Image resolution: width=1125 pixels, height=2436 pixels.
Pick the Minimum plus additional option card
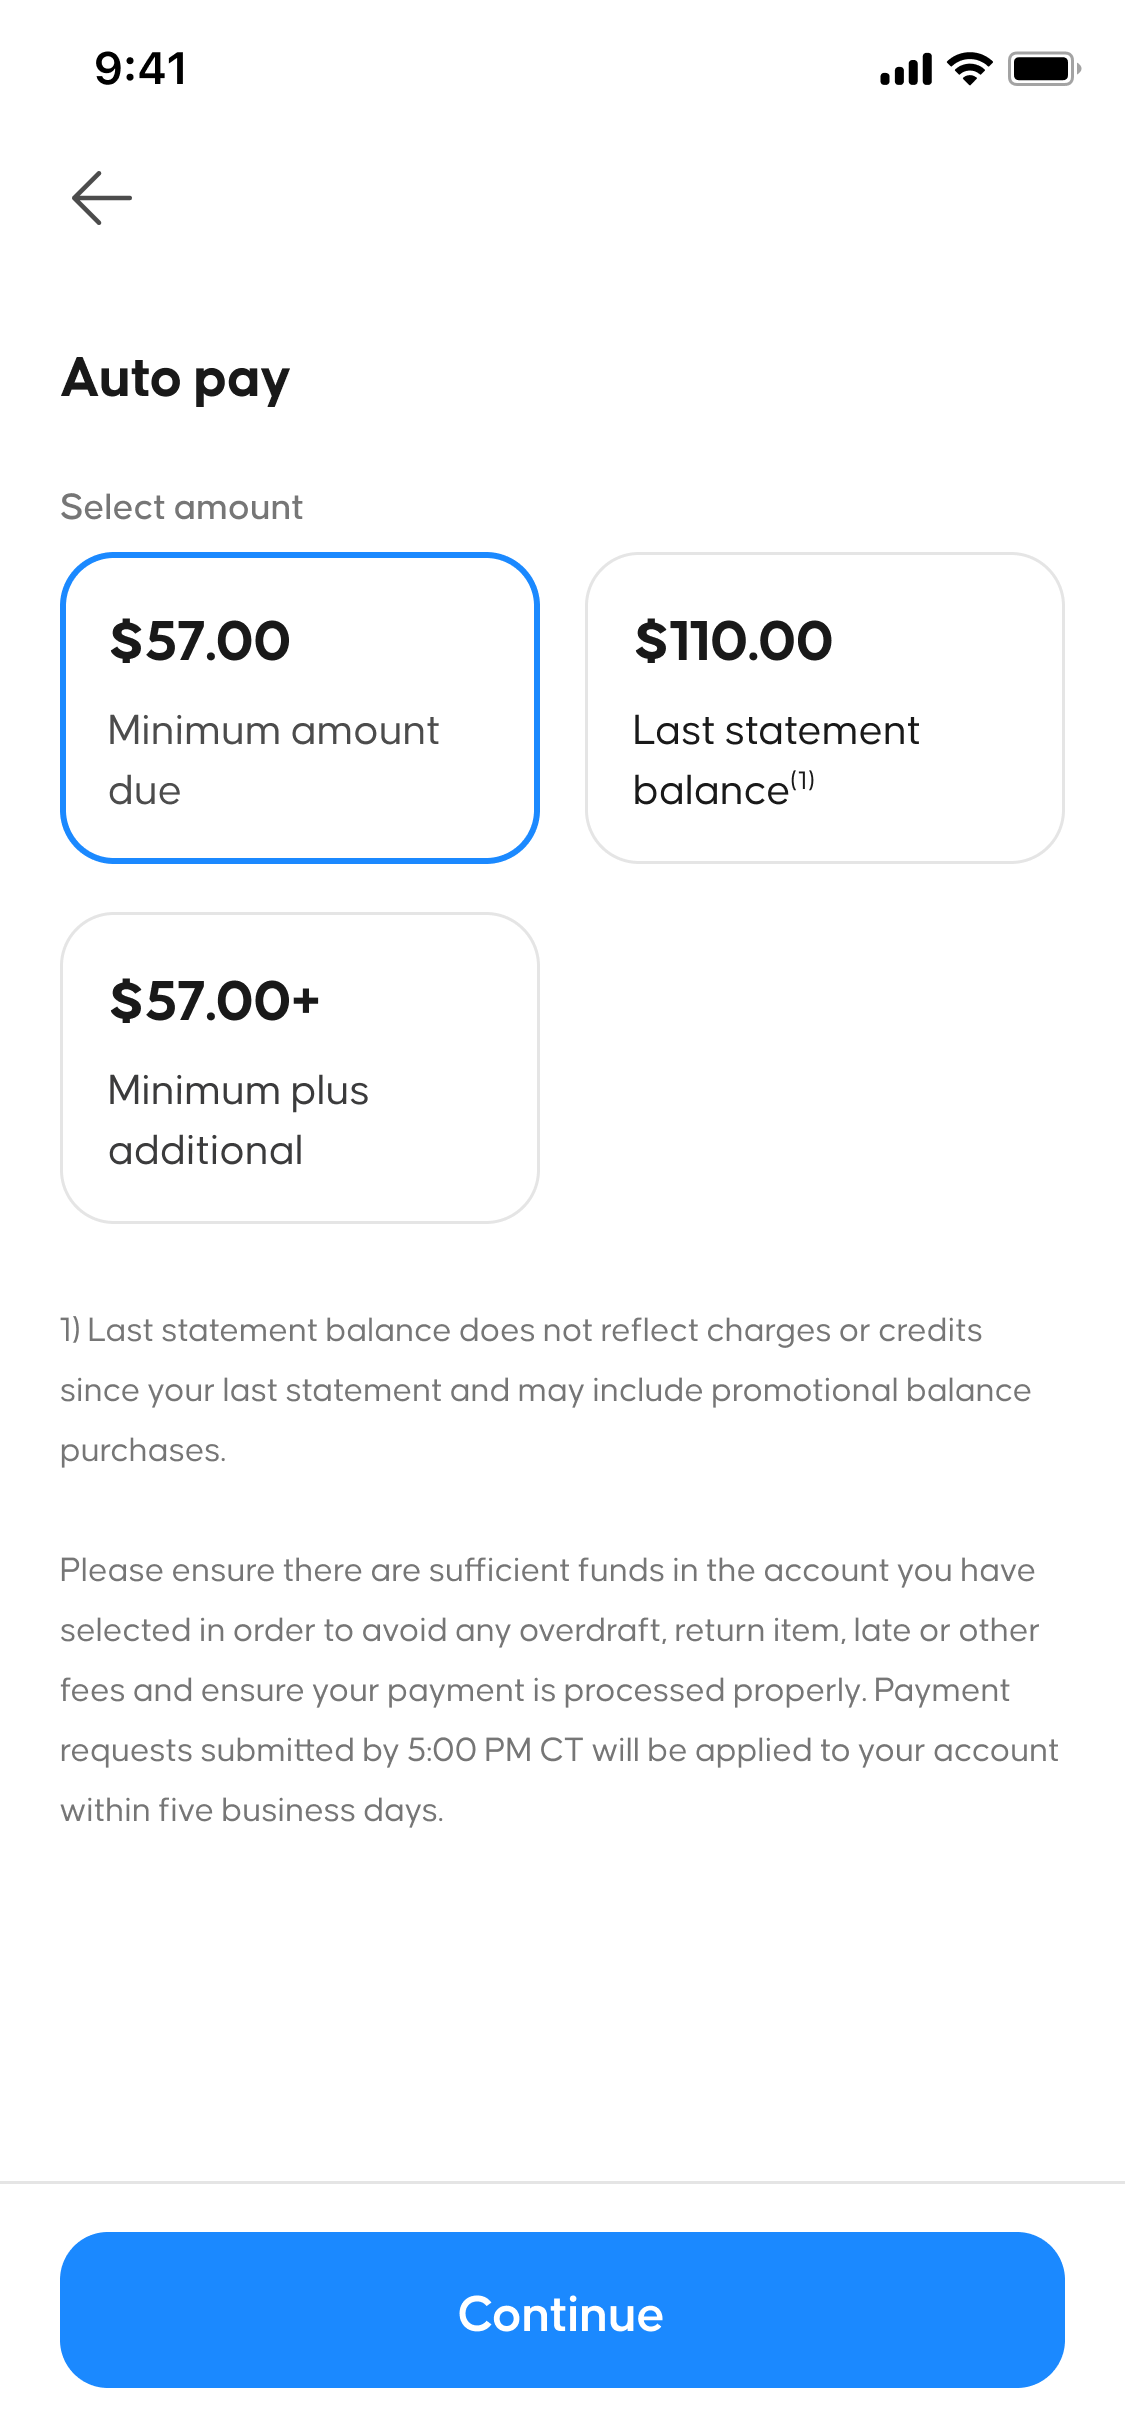[300, 1067]
